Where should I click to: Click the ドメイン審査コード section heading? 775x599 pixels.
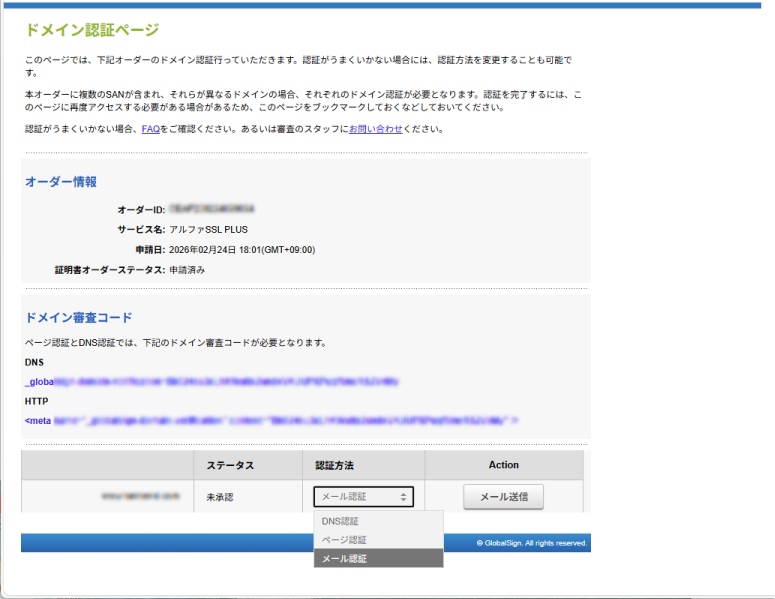point(78,318)
